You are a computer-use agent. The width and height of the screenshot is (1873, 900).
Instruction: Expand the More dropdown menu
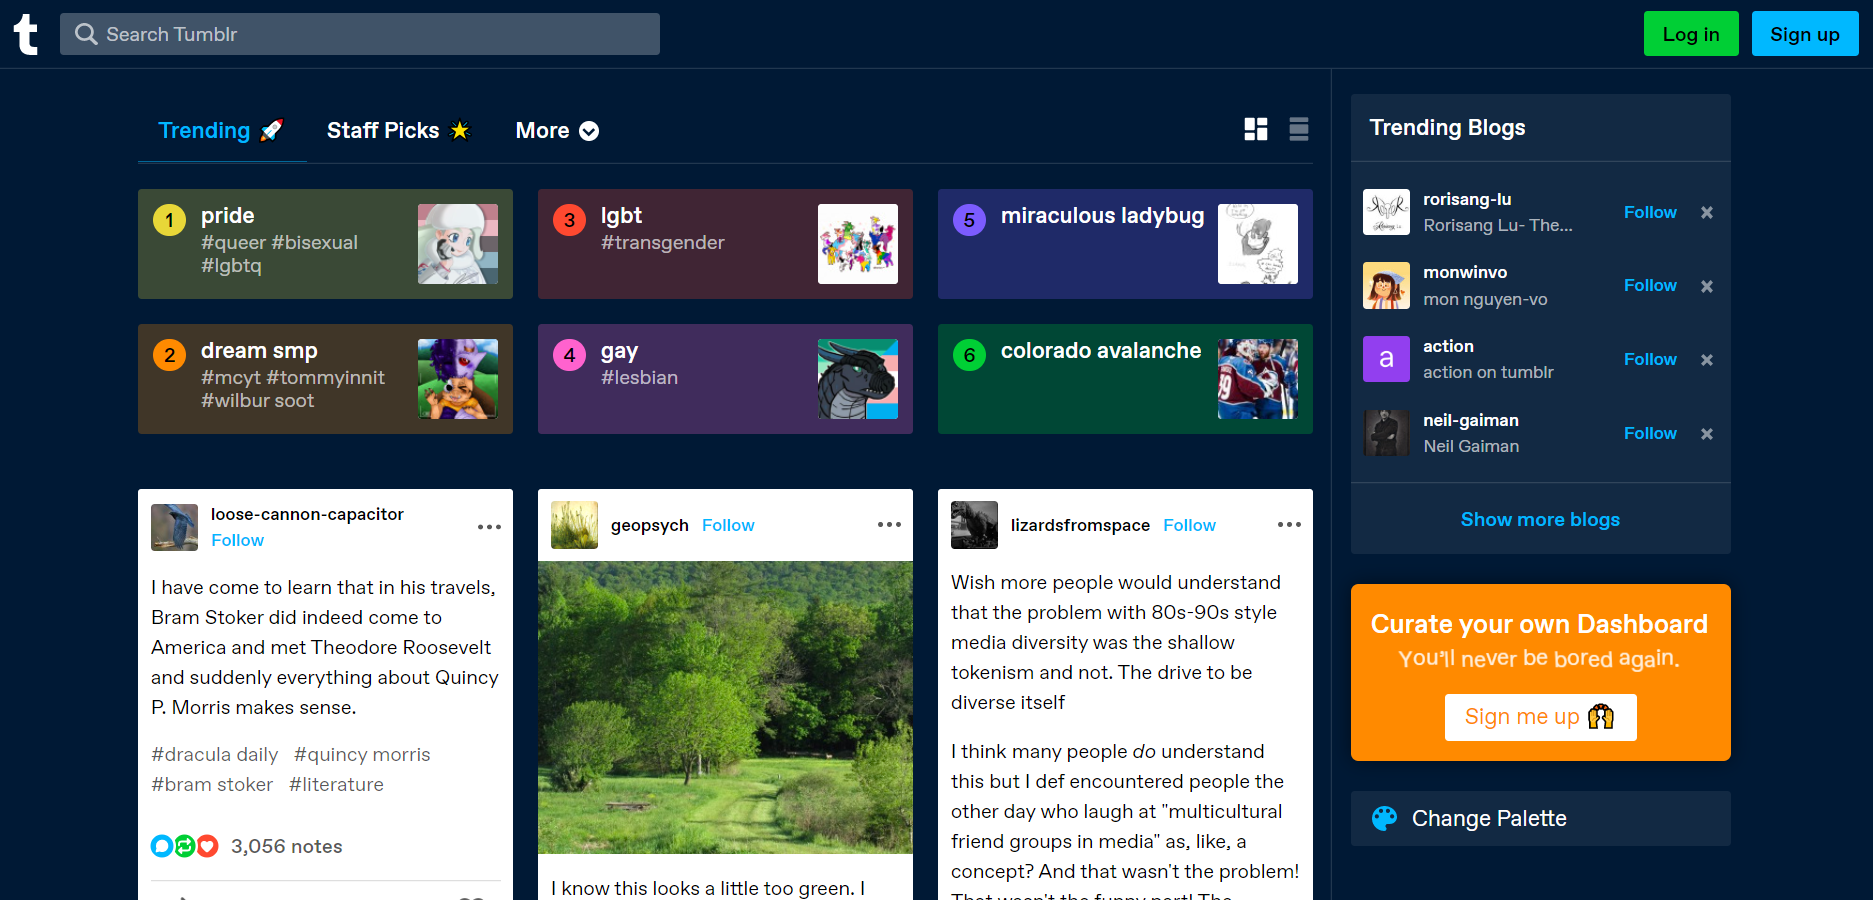[x=557, y=131]
